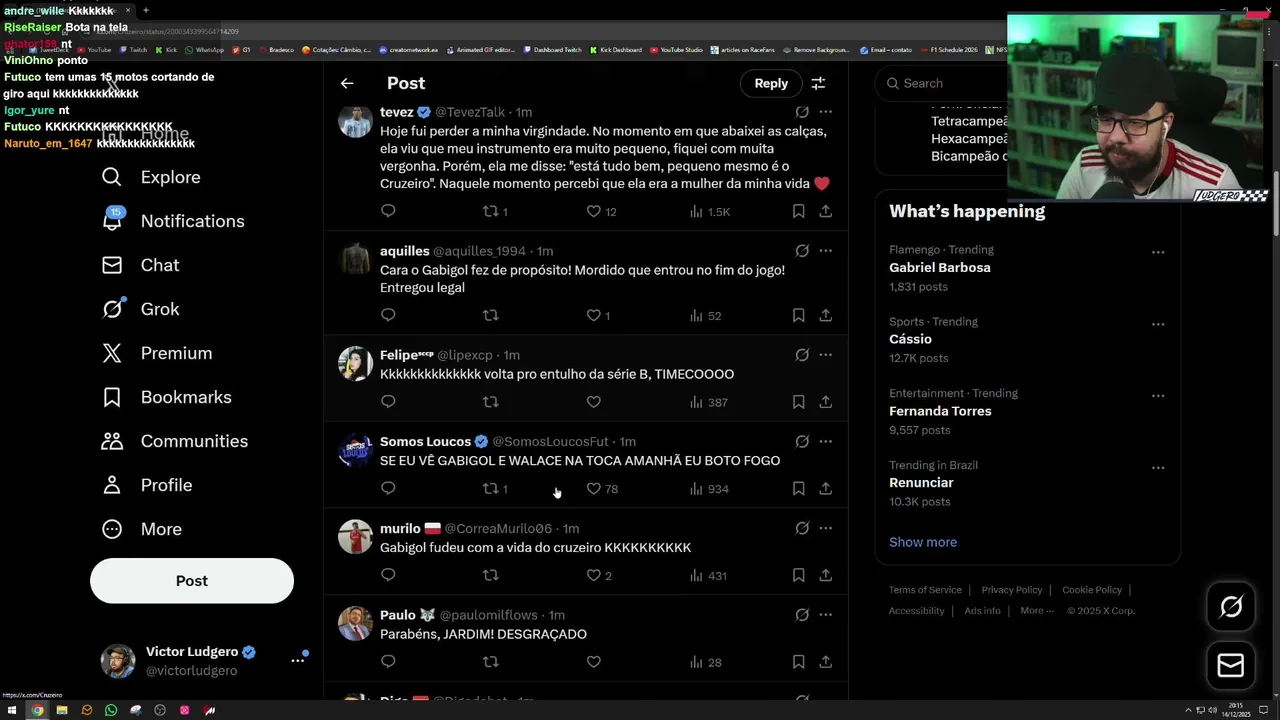Share Paulo's post
Screen dimensions: 1280x720
click(825, 662)
